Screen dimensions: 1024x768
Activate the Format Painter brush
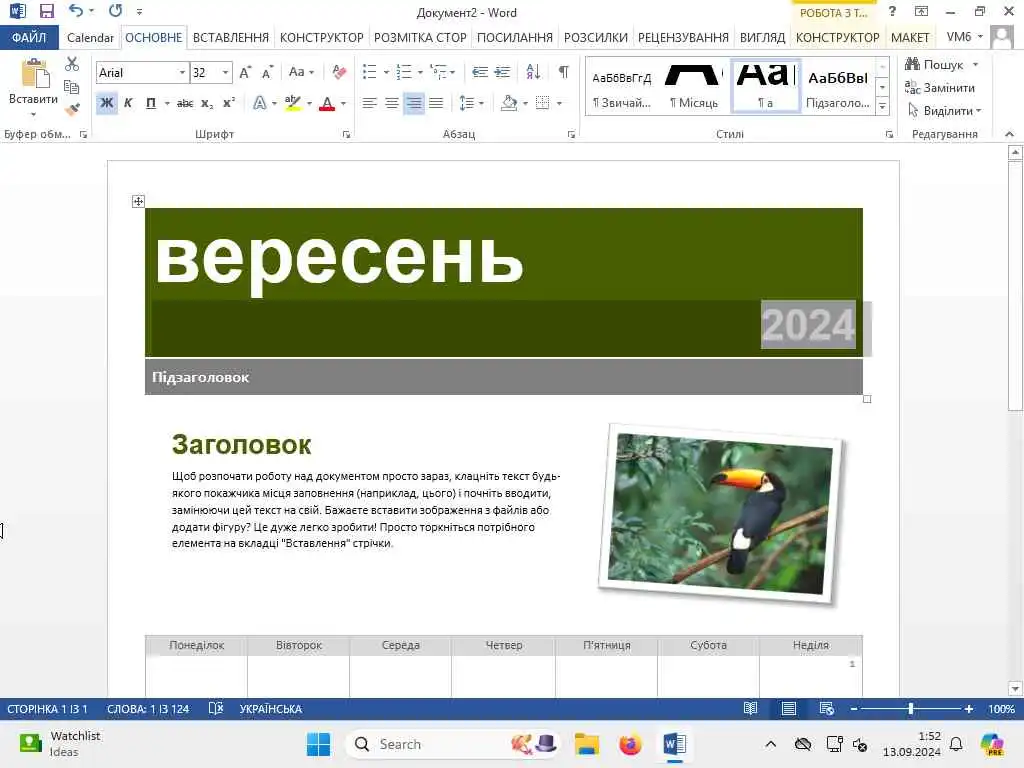coord(72,109)
